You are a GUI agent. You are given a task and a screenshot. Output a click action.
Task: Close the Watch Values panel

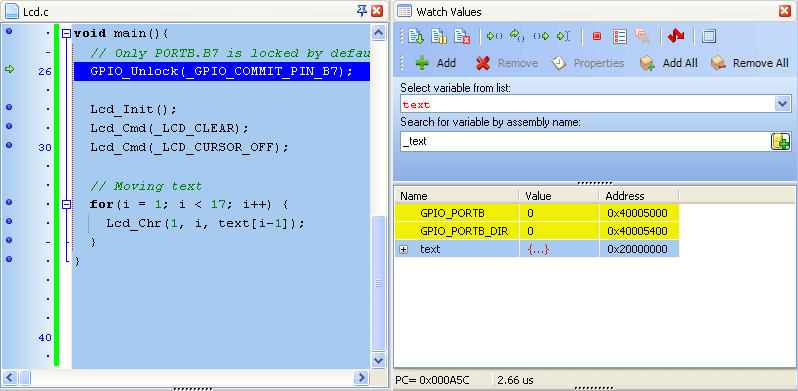[785, 11]
